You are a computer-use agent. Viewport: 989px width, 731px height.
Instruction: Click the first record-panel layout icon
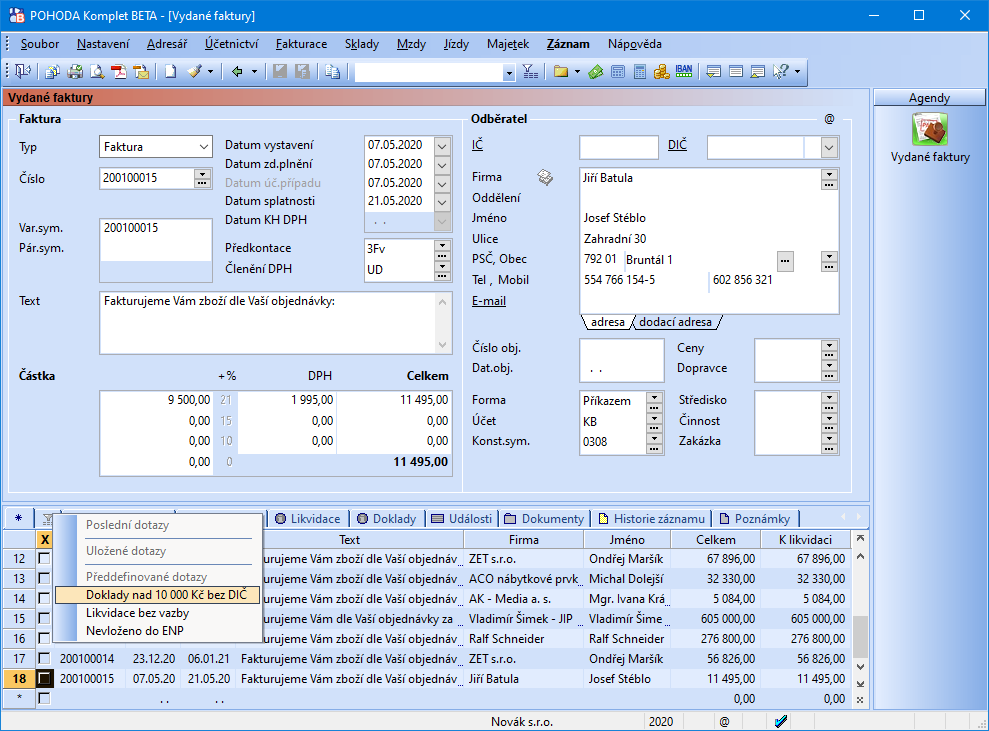pyautogui.click(x=713, y=72)
